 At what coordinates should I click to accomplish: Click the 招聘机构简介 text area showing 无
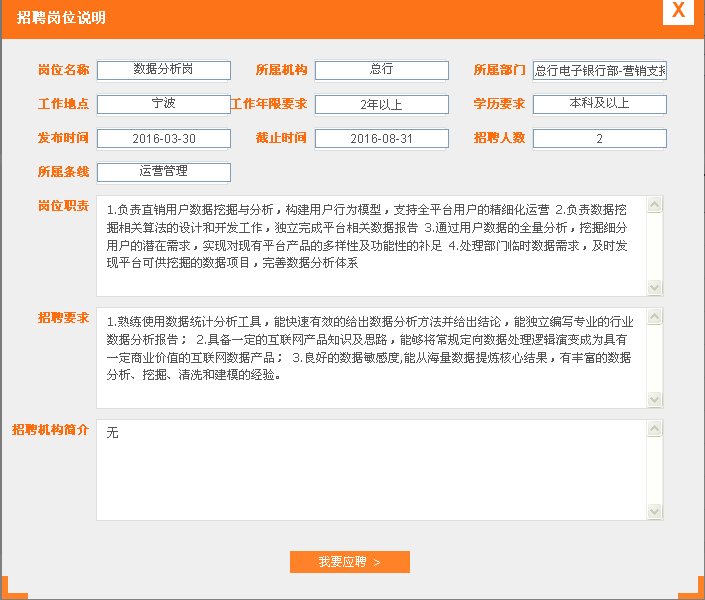(x=370, y=470)
